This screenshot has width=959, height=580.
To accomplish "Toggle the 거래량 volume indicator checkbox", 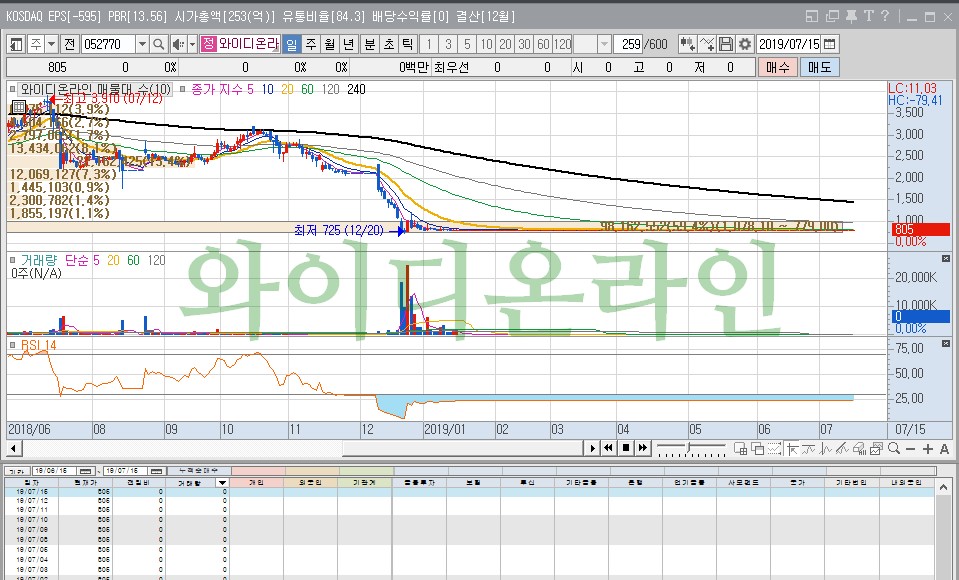I will 12,260.
